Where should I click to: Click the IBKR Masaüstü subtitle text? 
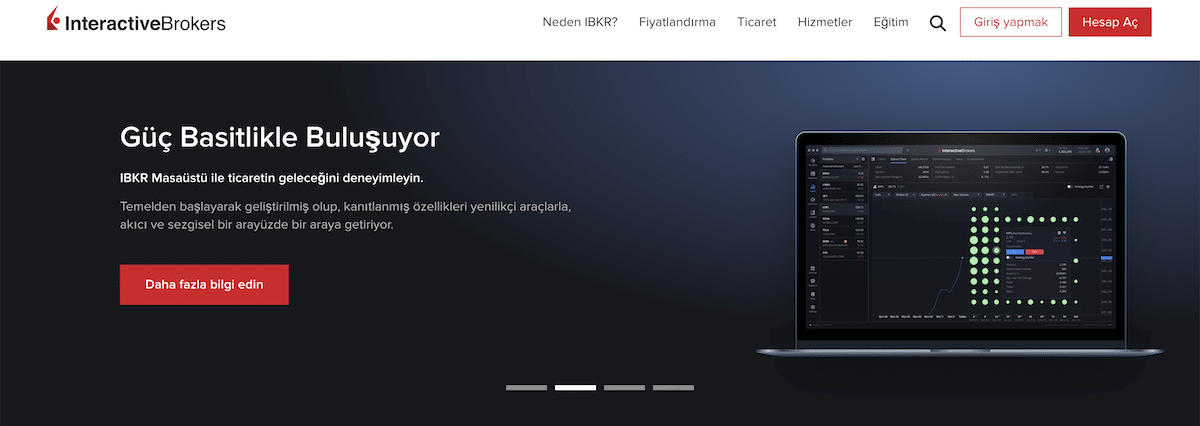click(271, 179)
